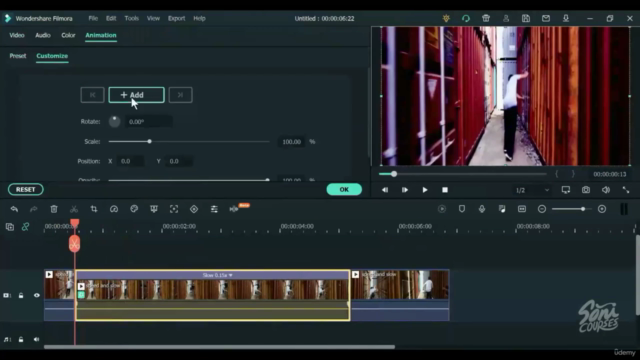Zoom out timeline with minus icon
This screenshot has width=640, height=360.
coord(542,209)
